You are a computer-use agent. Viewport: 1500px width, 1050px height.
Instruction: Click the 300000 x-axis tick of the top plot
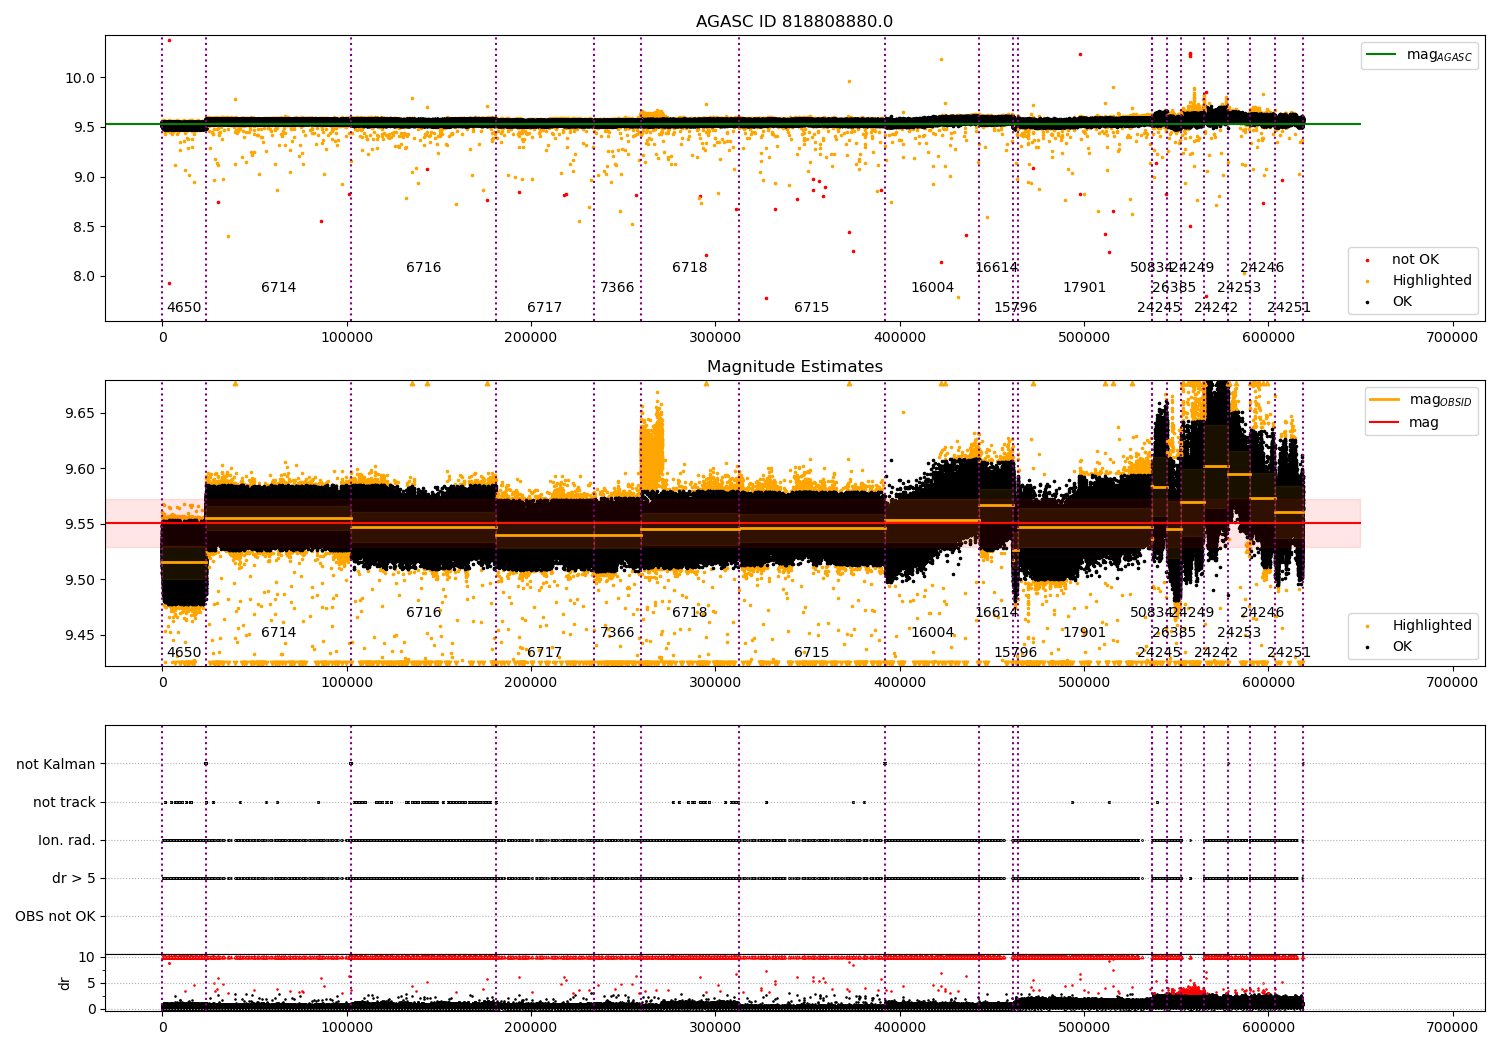coord(715,338)
